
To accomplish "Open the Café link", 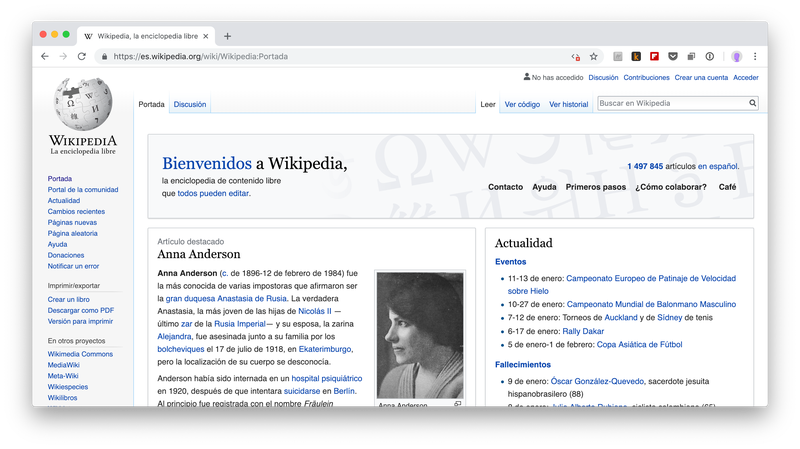I will click(x=728, y=187).
